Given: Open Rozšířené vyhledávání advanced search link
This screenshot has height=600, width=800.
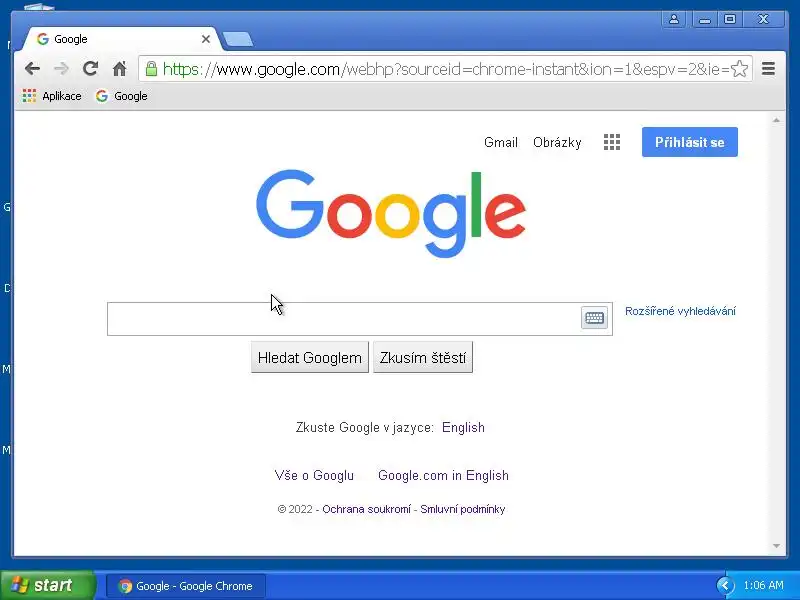Looking at the screenshot, I should tap(680, 311).
